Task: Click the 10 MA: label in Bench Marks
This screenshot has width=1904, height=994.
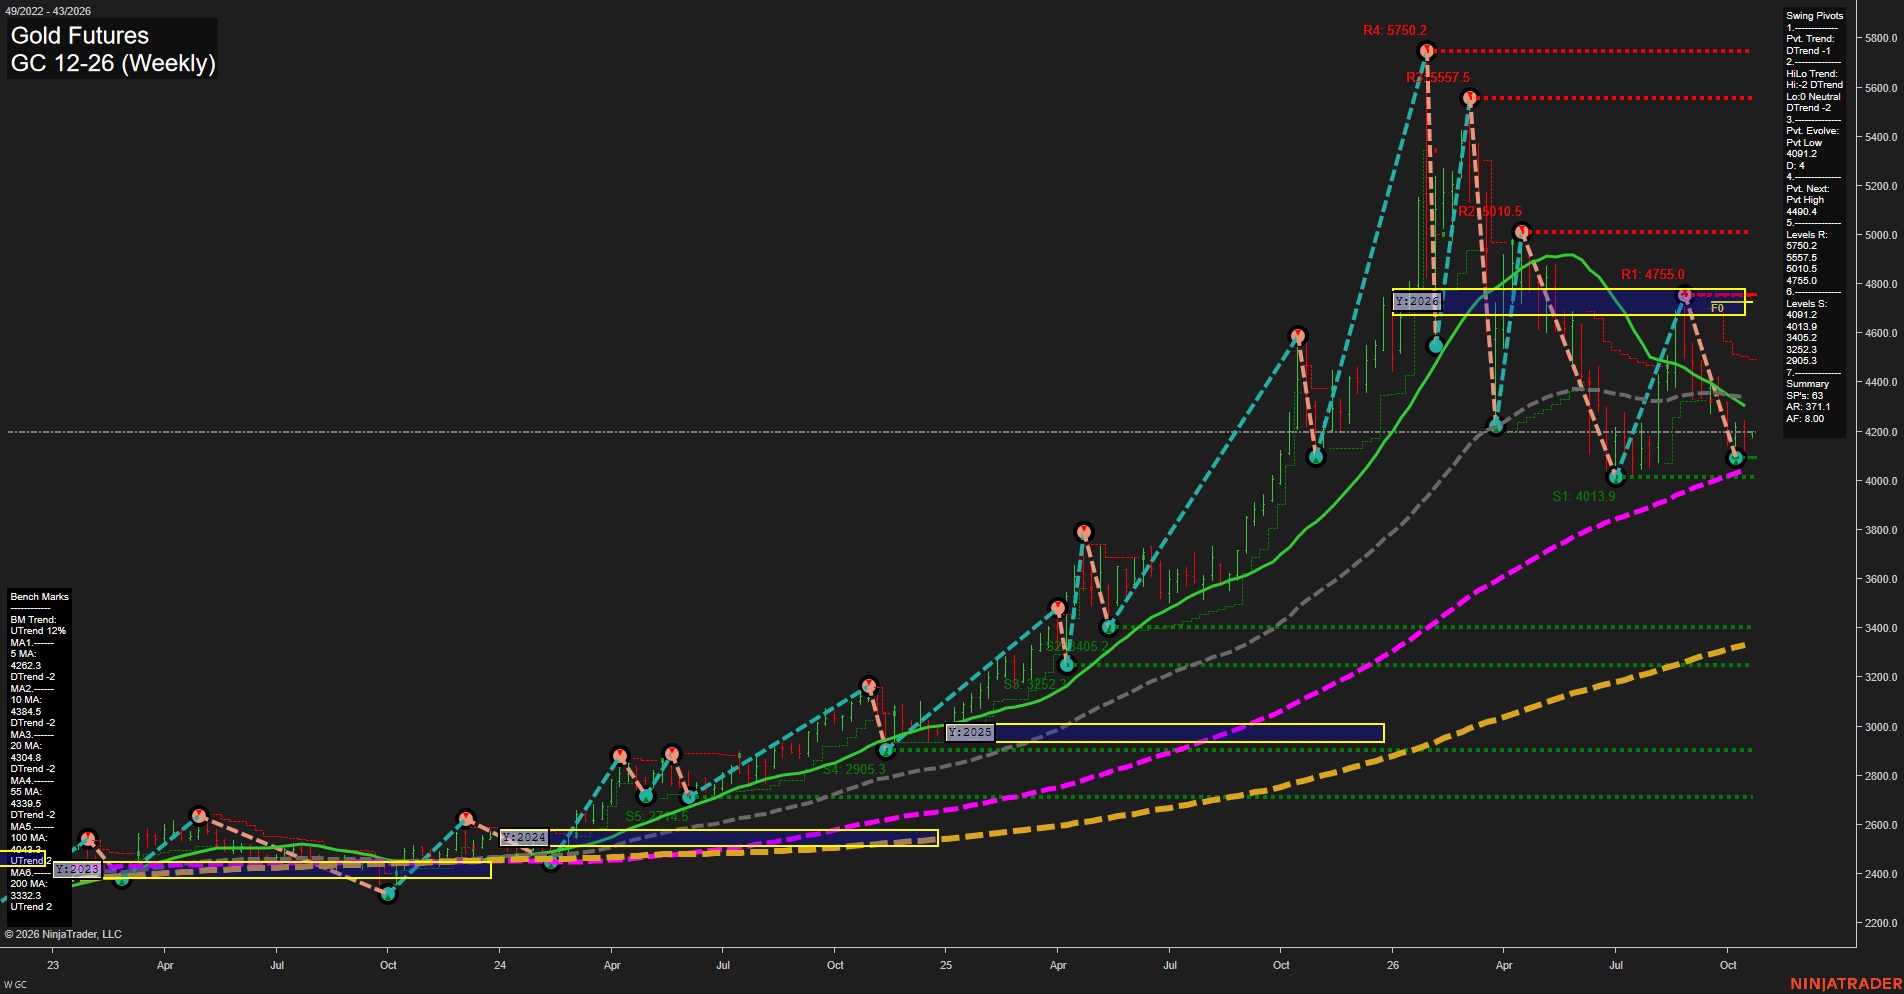Action: coord(26,700)
